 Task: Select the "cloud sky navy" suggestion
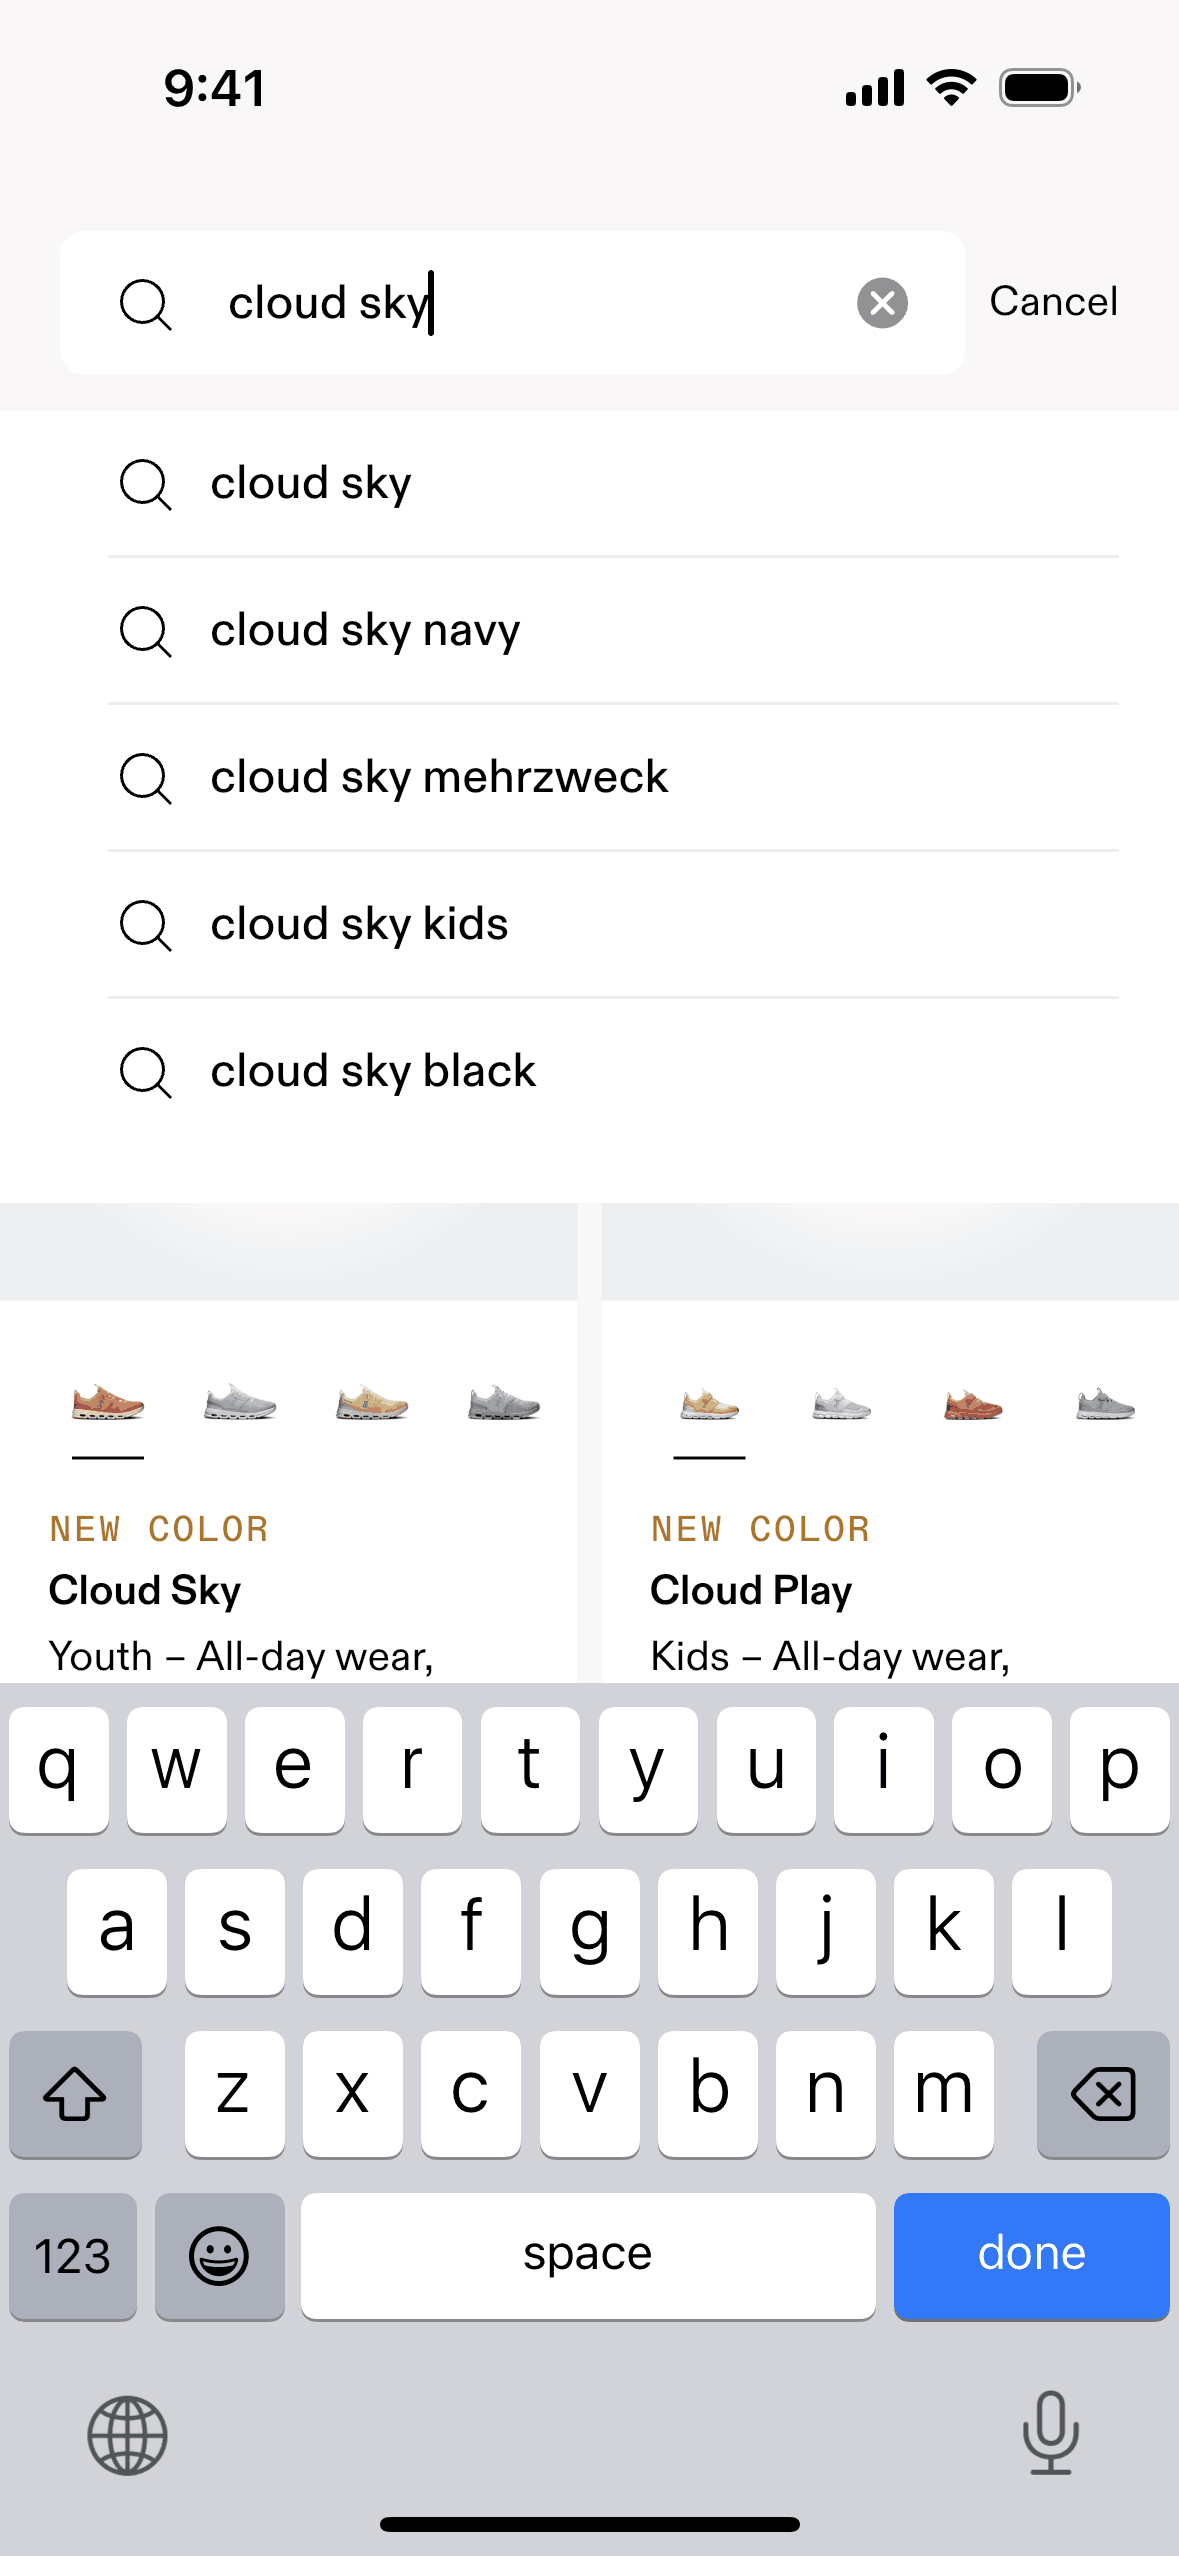(x=365, y=630)
